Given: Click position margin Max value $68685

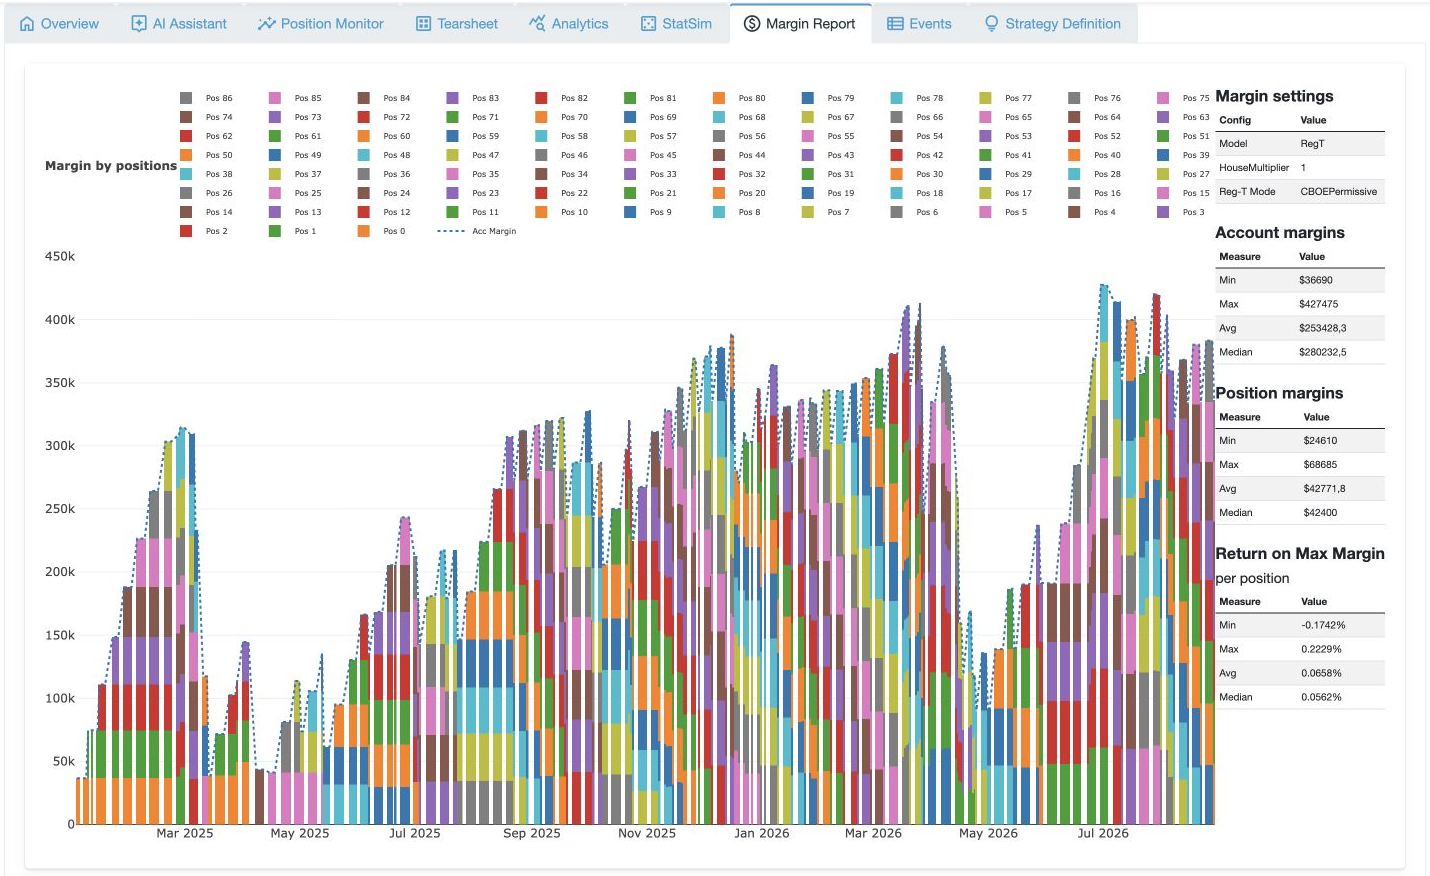Looking at the screenshot, I should click(1320, 465).
